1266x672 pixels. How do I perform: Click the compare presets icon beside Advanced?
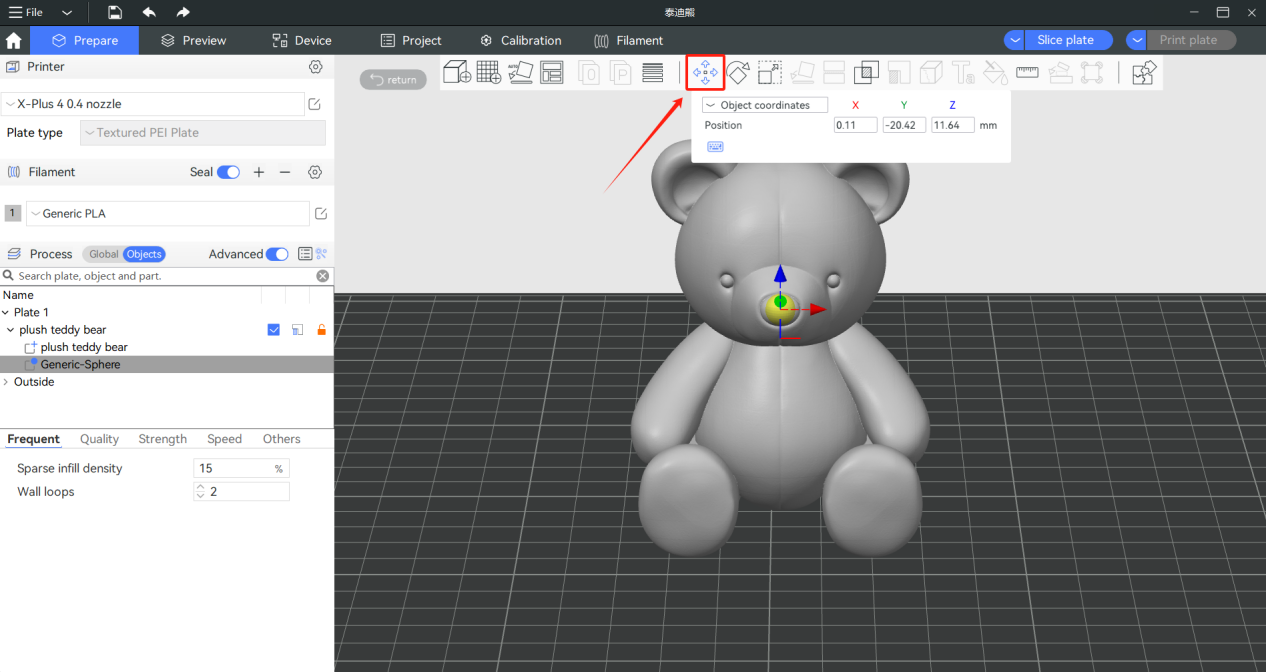point(322,254)
